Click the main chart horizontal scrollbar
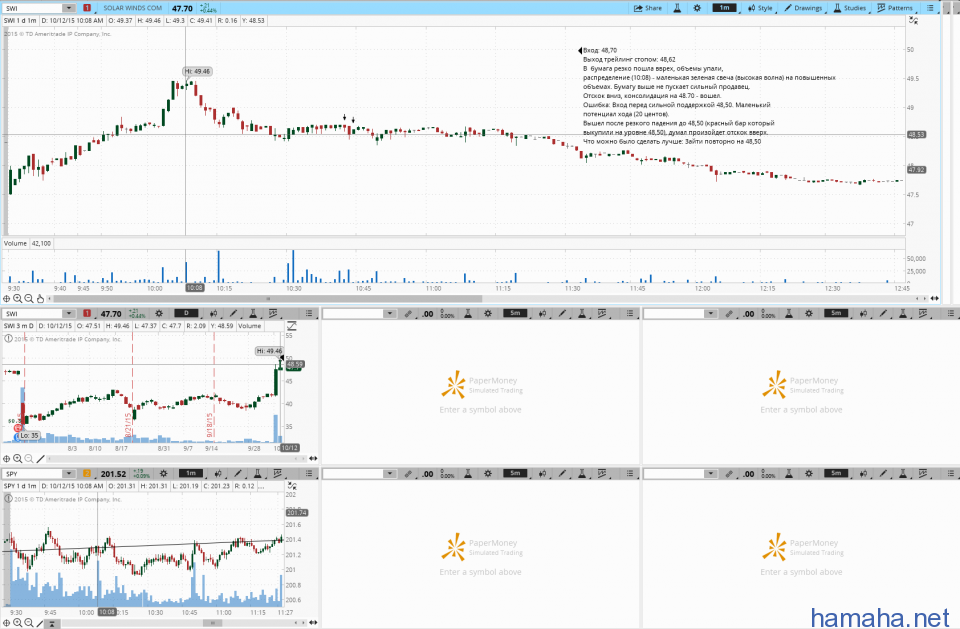The width and height of the screenshot is (960, 629). tap(268, 299)
